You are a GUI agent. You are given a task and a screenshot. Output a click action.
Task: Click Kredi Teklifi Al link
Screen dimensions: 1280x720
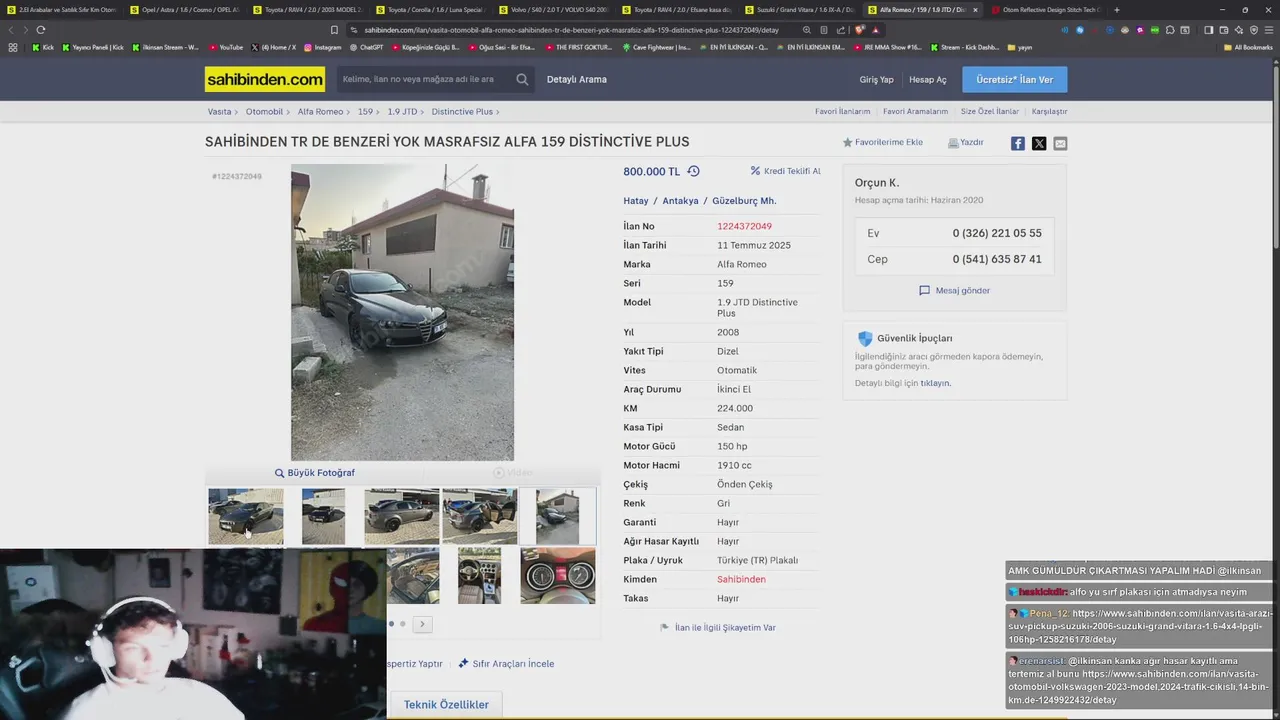pyautogui.click(x=785, y=171)
